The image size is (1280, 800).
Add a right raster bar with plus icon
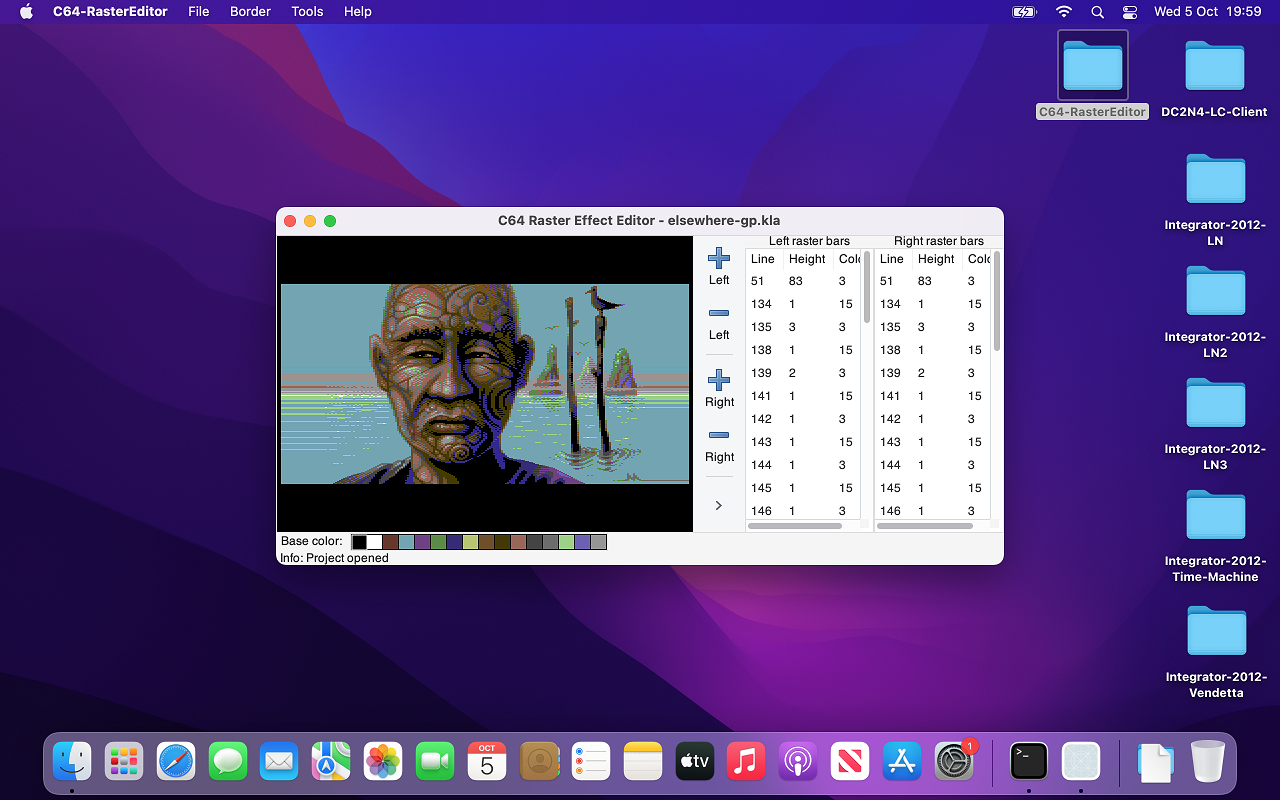click(x=719, y=380)
